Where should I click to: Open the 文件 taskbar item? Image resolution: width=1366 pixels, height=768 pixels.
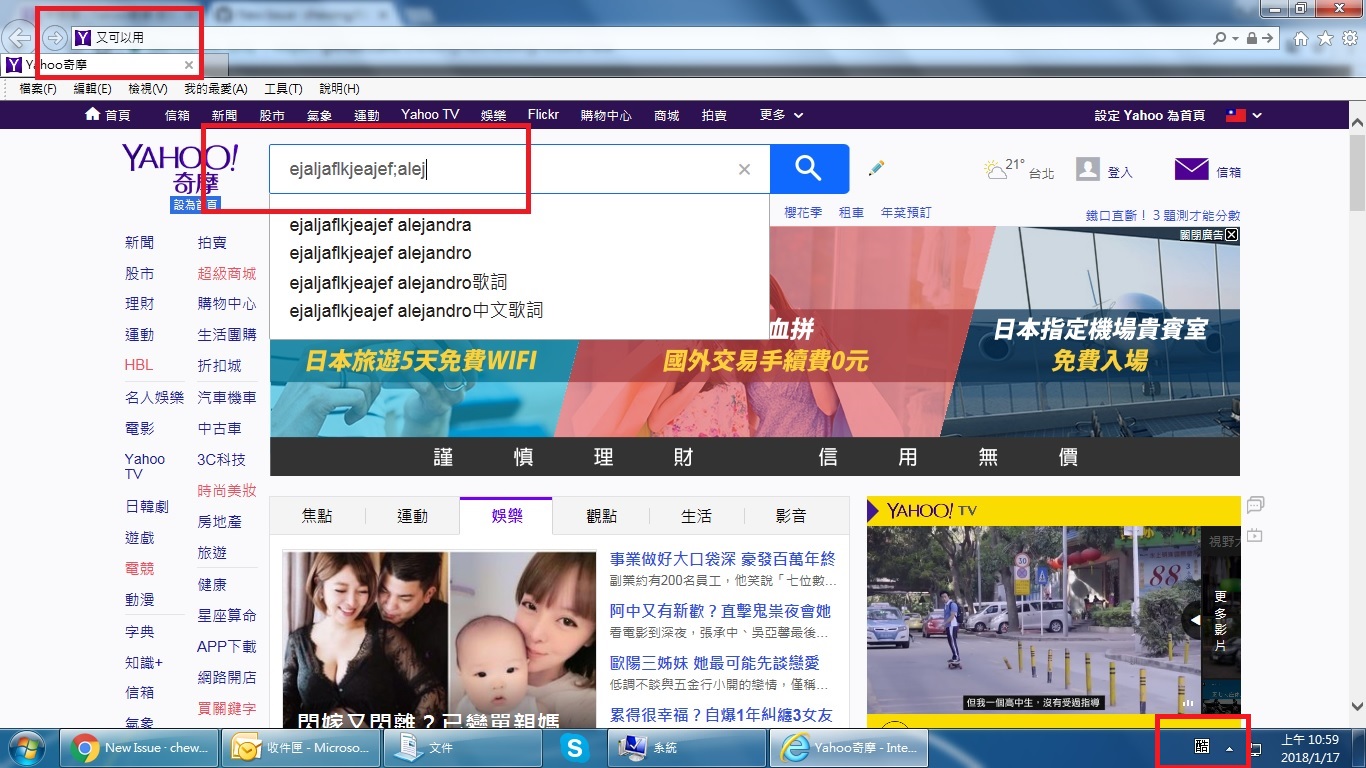click(x=463, y=747)
